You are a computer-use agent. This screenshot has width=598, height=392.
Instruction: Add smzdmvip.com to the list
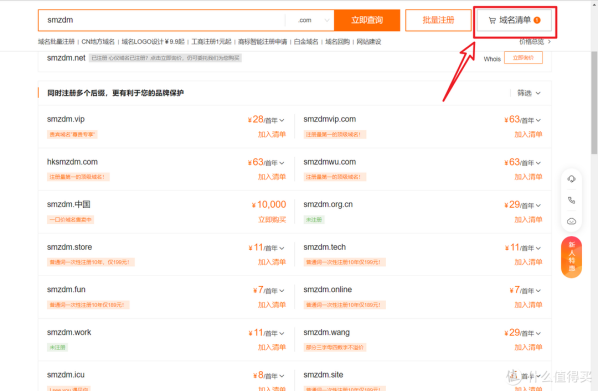pos(528,134)
